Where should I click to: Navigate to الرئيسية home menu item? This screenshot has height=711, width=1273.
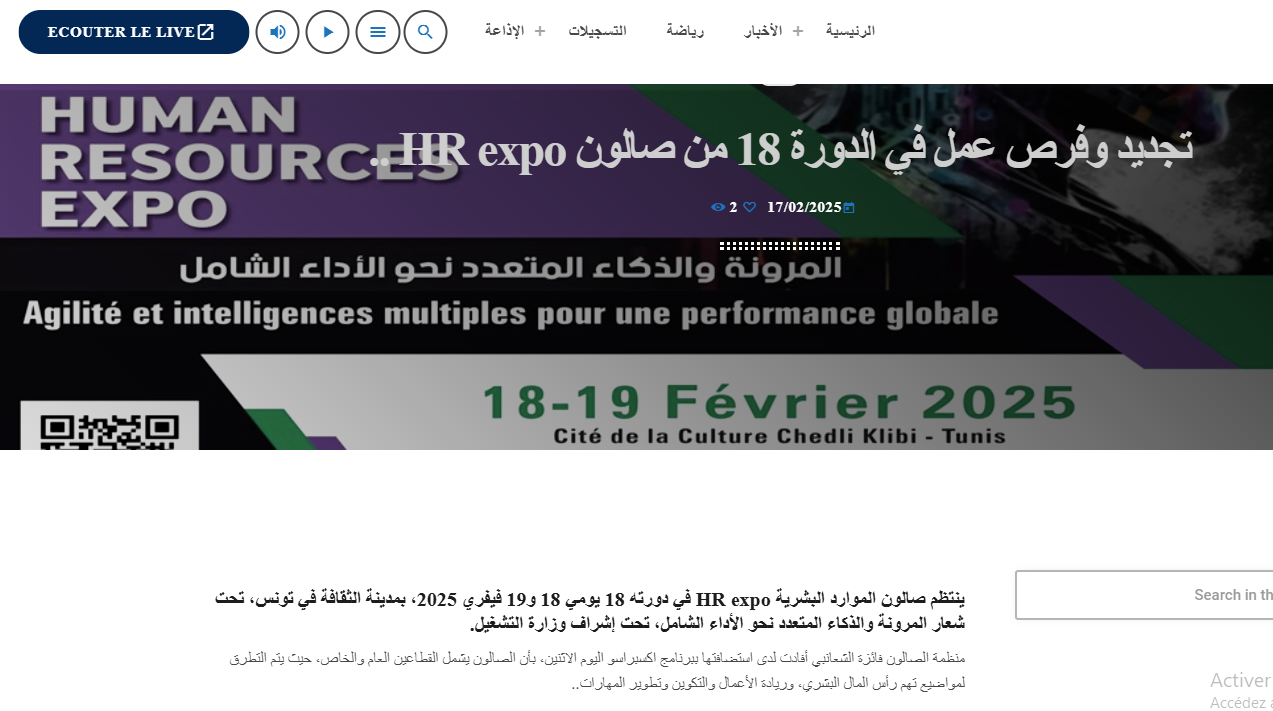(x=850, y=31)
